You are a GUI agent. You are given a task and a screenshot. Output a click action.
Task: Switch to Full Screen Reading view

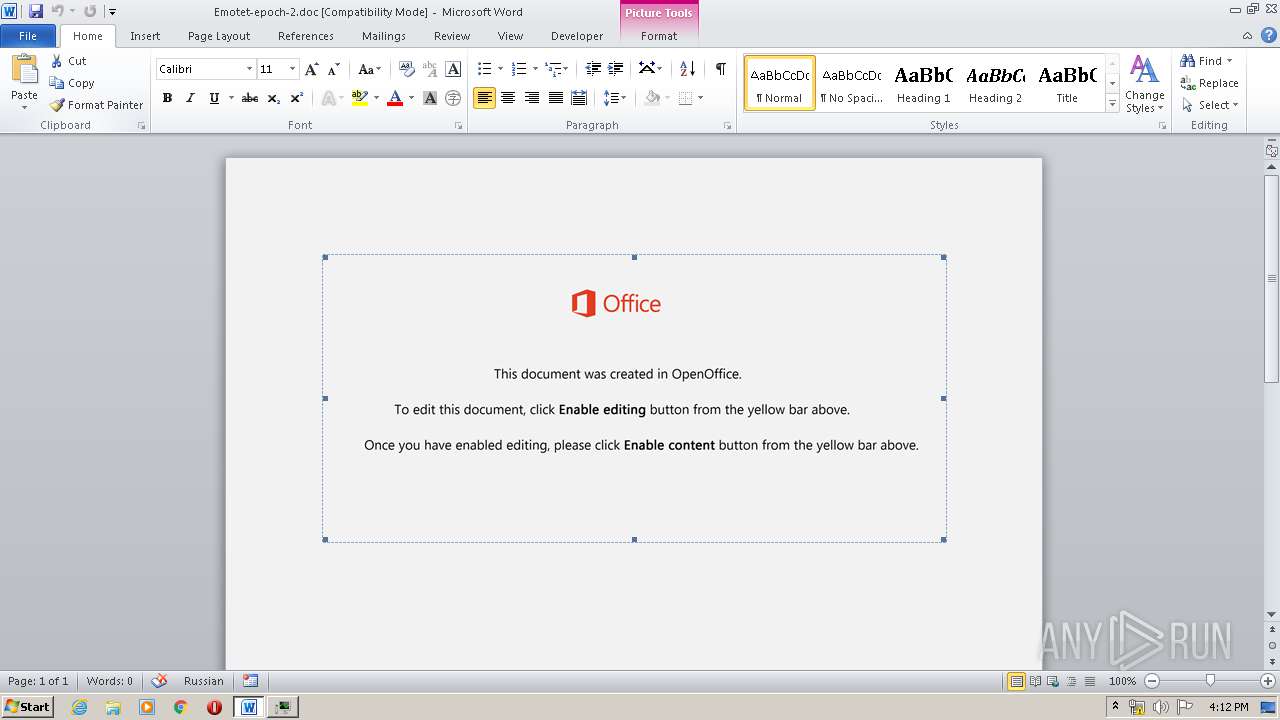coord(1035,681)
